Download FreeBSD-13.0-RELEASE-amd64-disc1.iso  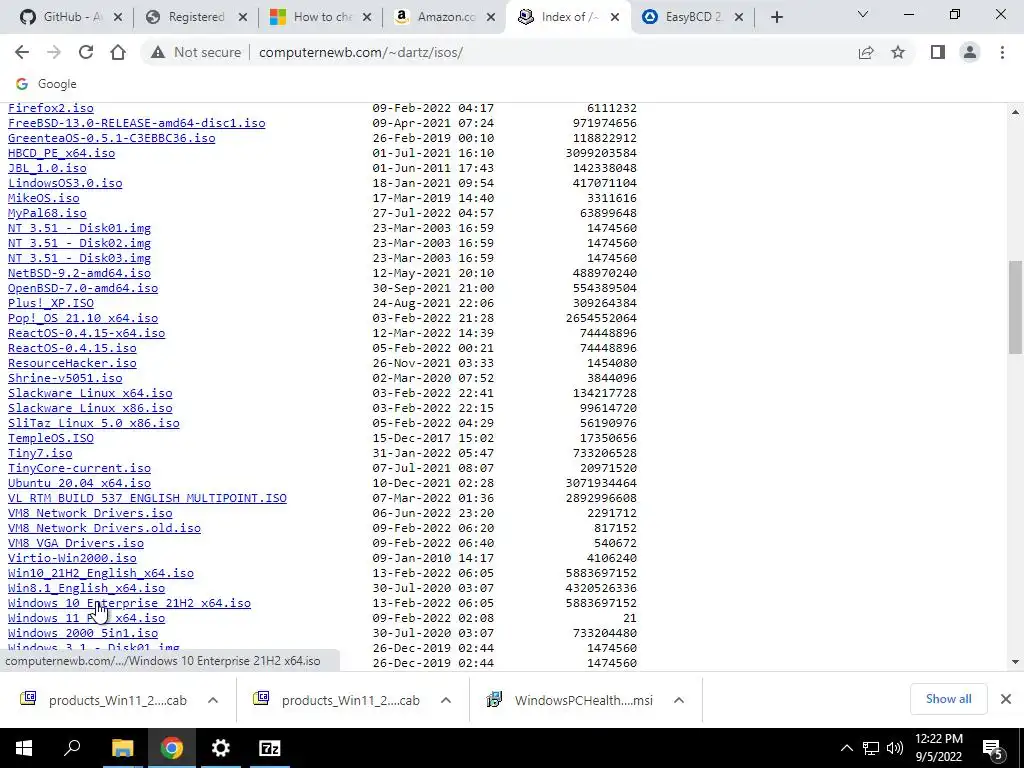(x=136, y=123)
